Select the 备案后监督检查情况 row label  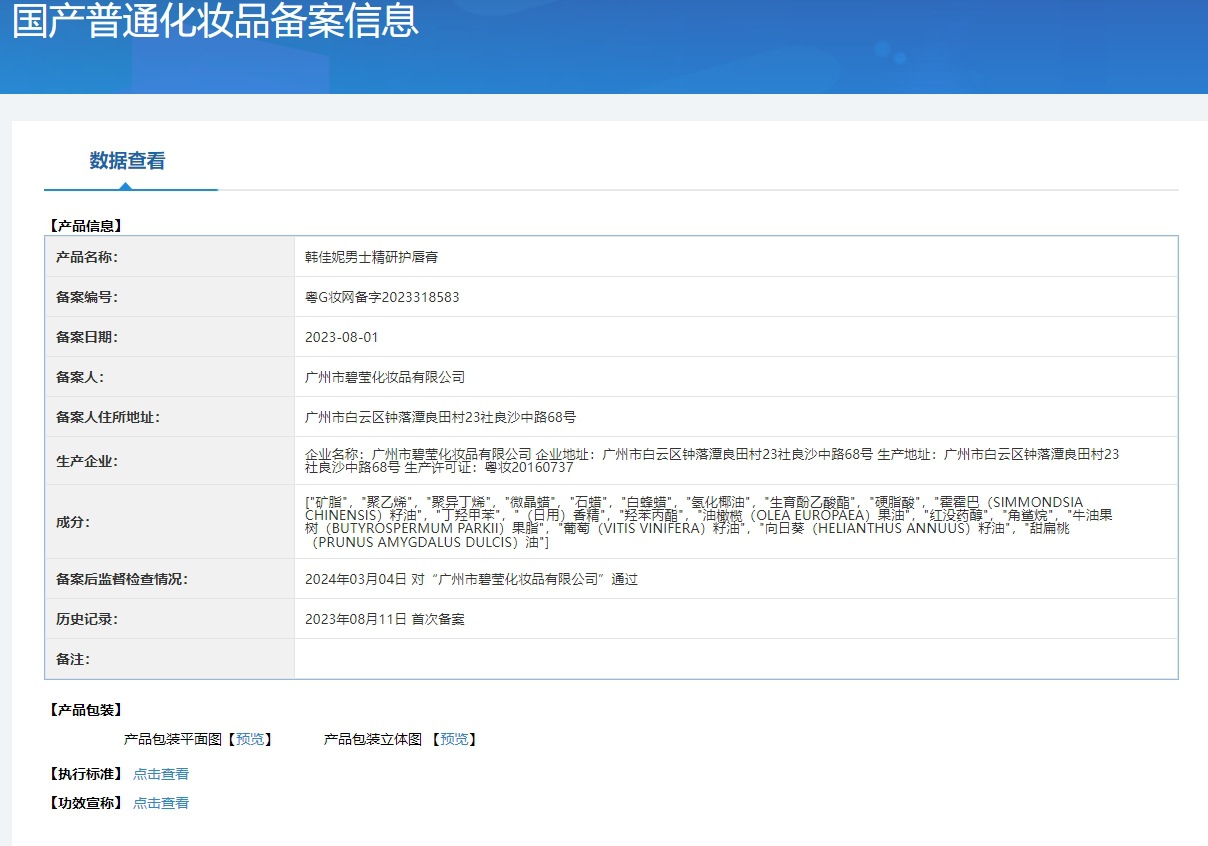click(122, 579)
